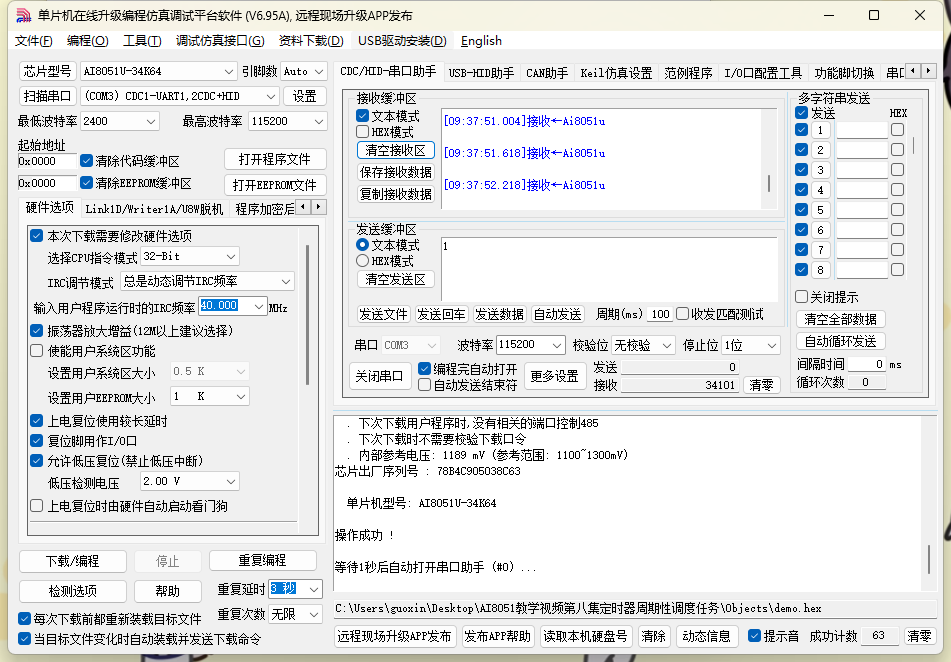Screen dimensions: 951x662
Task: Click the 周期(ms) input field
Action: (660, 314)
